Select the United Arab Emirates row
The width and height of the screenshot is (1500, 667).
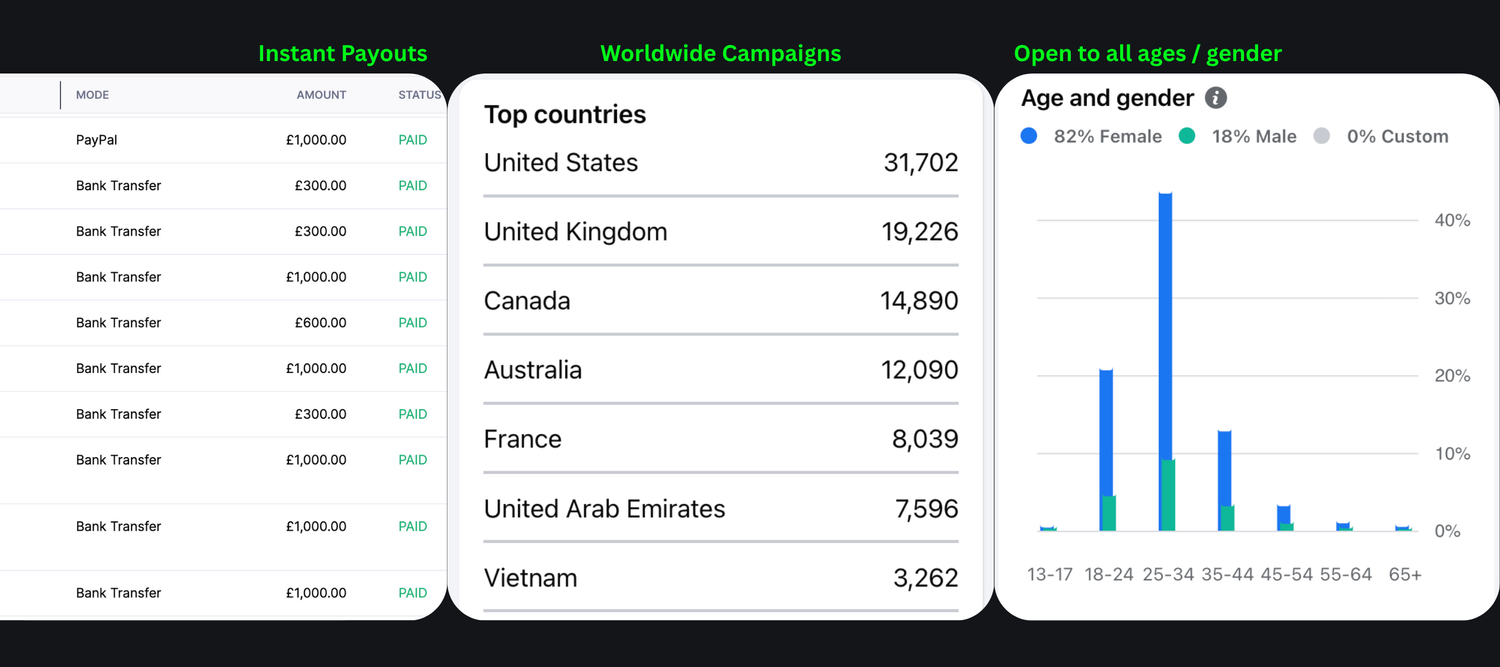pyautogui.click(x=720, y=509)
